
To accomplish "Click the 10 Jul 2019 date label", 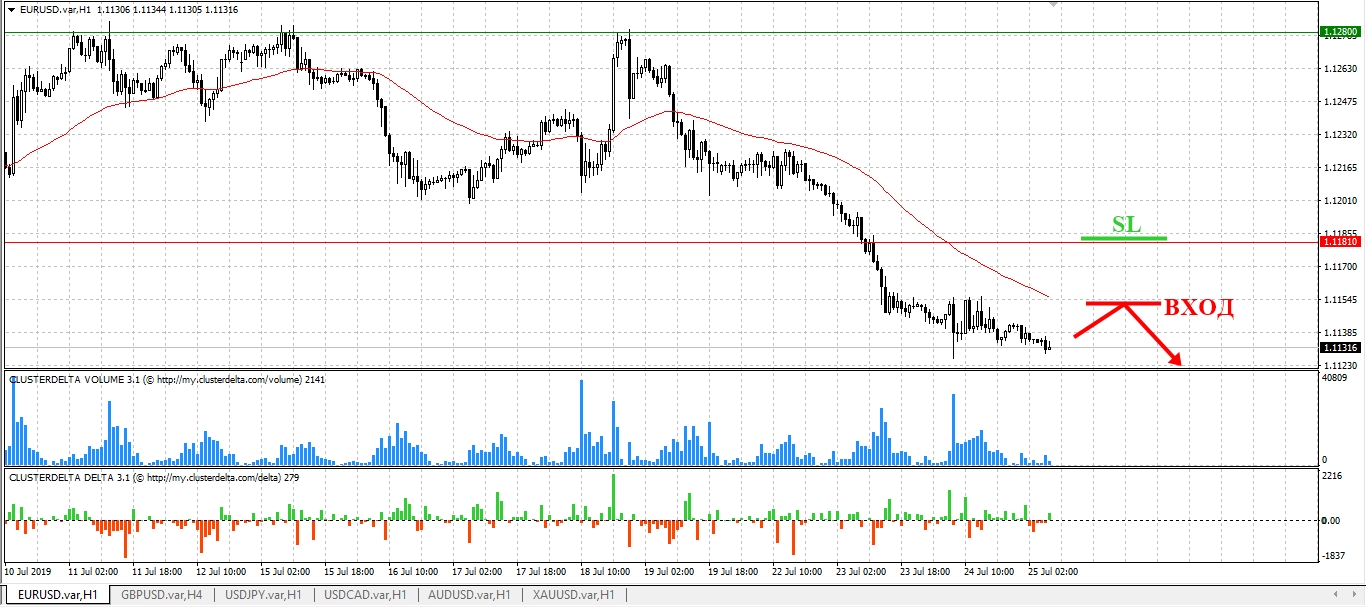I will (x=27, y=572).
